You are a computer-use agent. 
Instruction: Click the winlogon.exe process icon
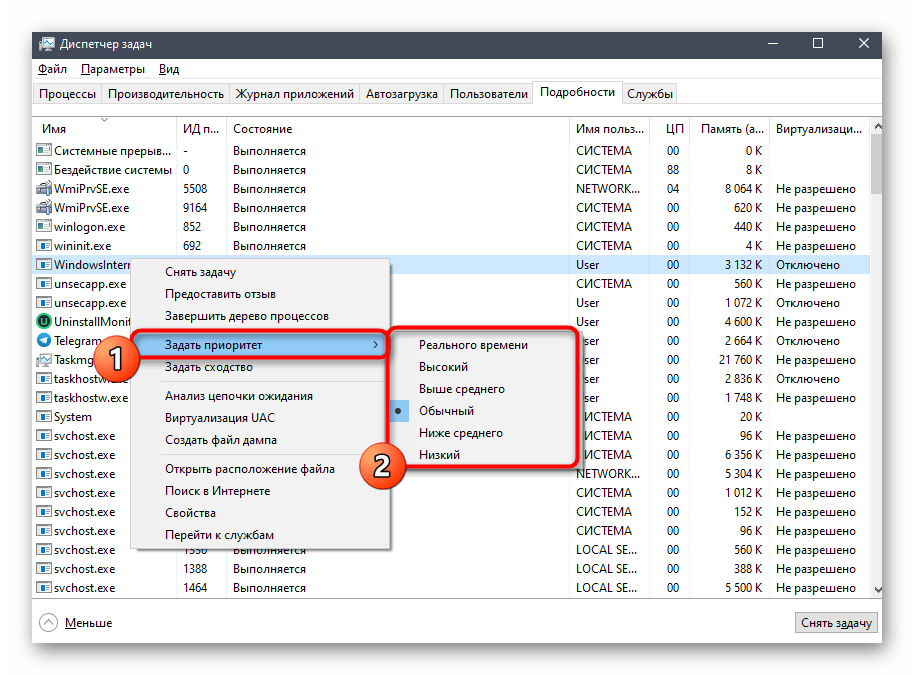44,226
